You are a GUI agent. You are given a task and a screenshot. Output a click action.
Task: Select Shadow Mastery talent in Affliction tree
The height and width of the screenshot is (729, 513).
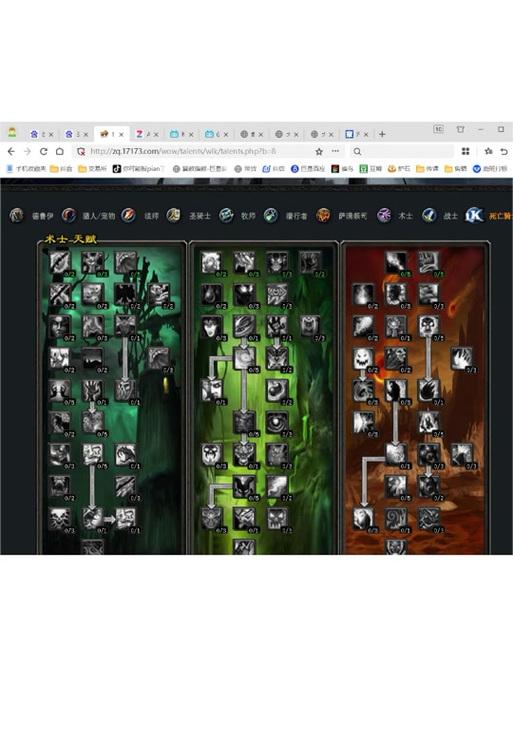click(93, 423)
